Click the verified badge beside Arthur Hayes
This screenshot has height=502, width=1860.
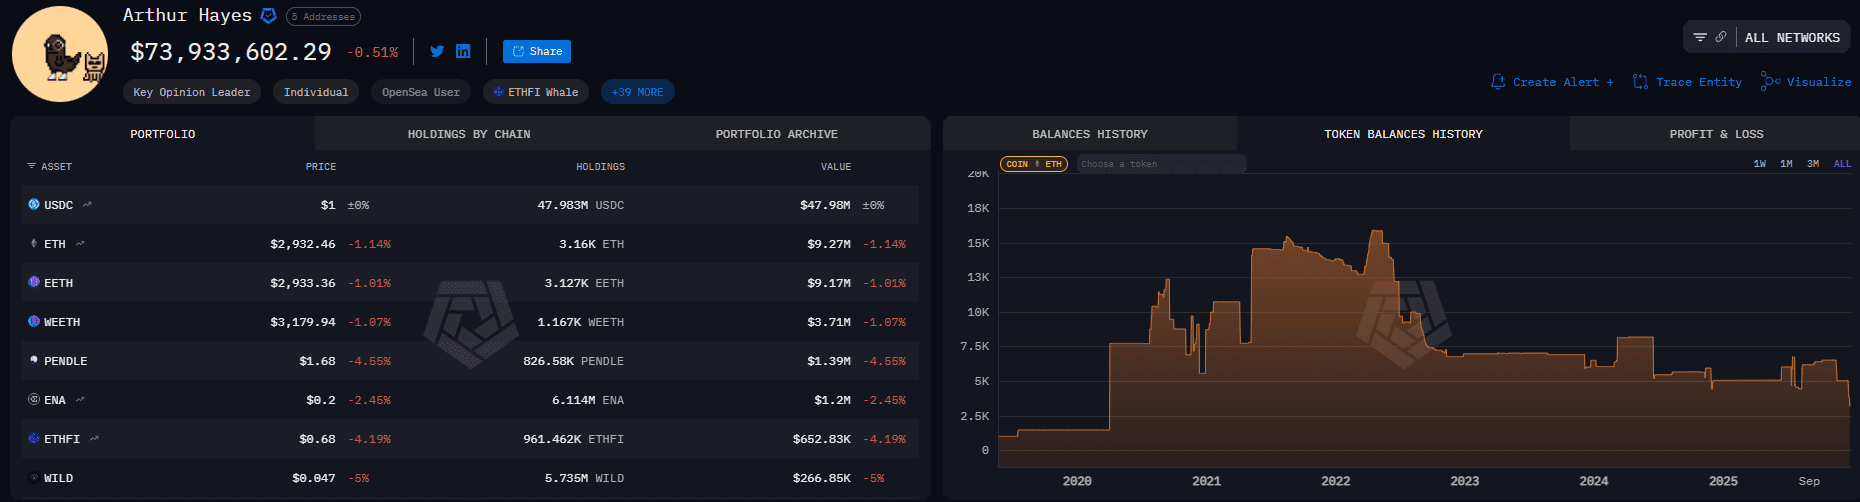(x=268, y=16)
